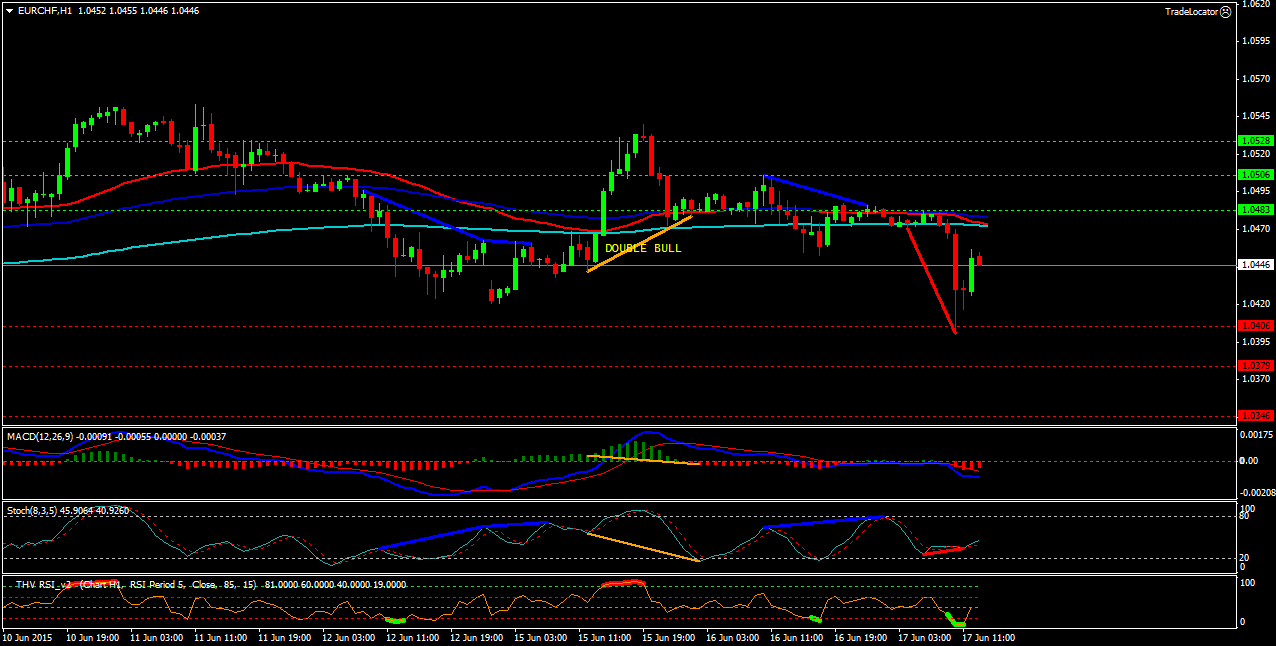Screen dimensions: 1276x646
Task: Click the 16 Jun 11:00 time label
Action: coord(795,637)
